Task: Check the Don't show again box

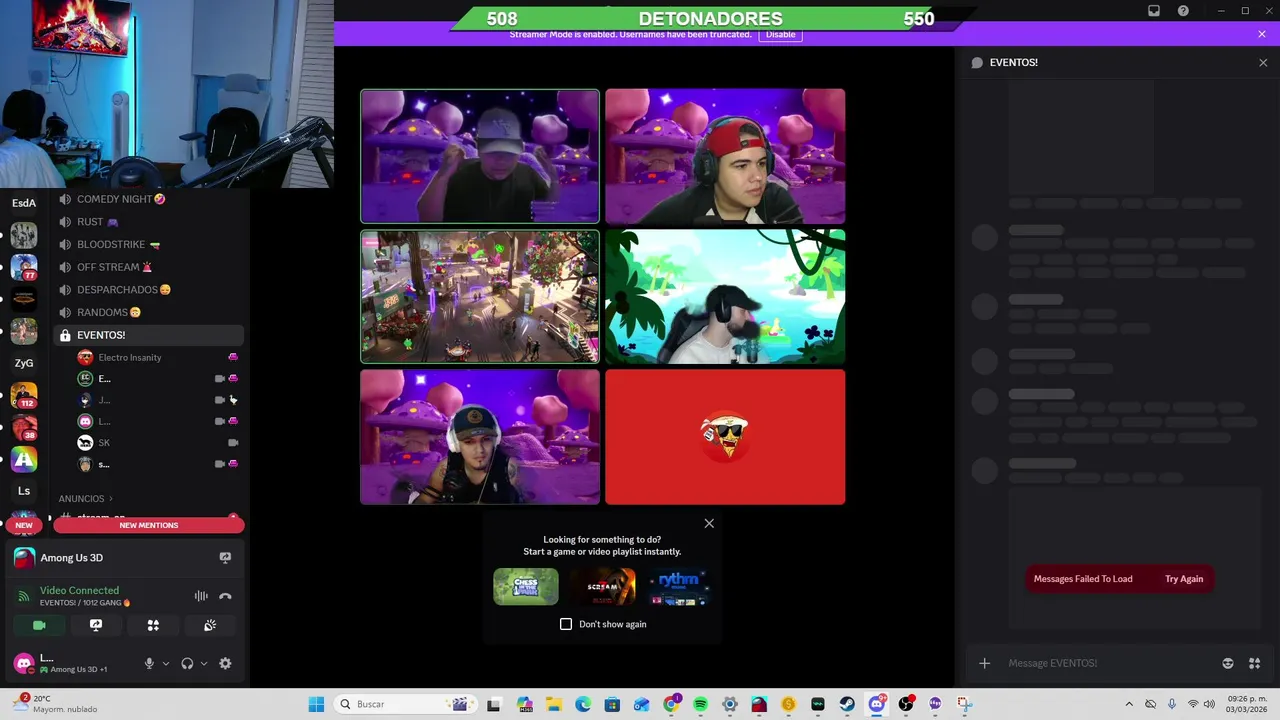Action: [x=566, y=624]
